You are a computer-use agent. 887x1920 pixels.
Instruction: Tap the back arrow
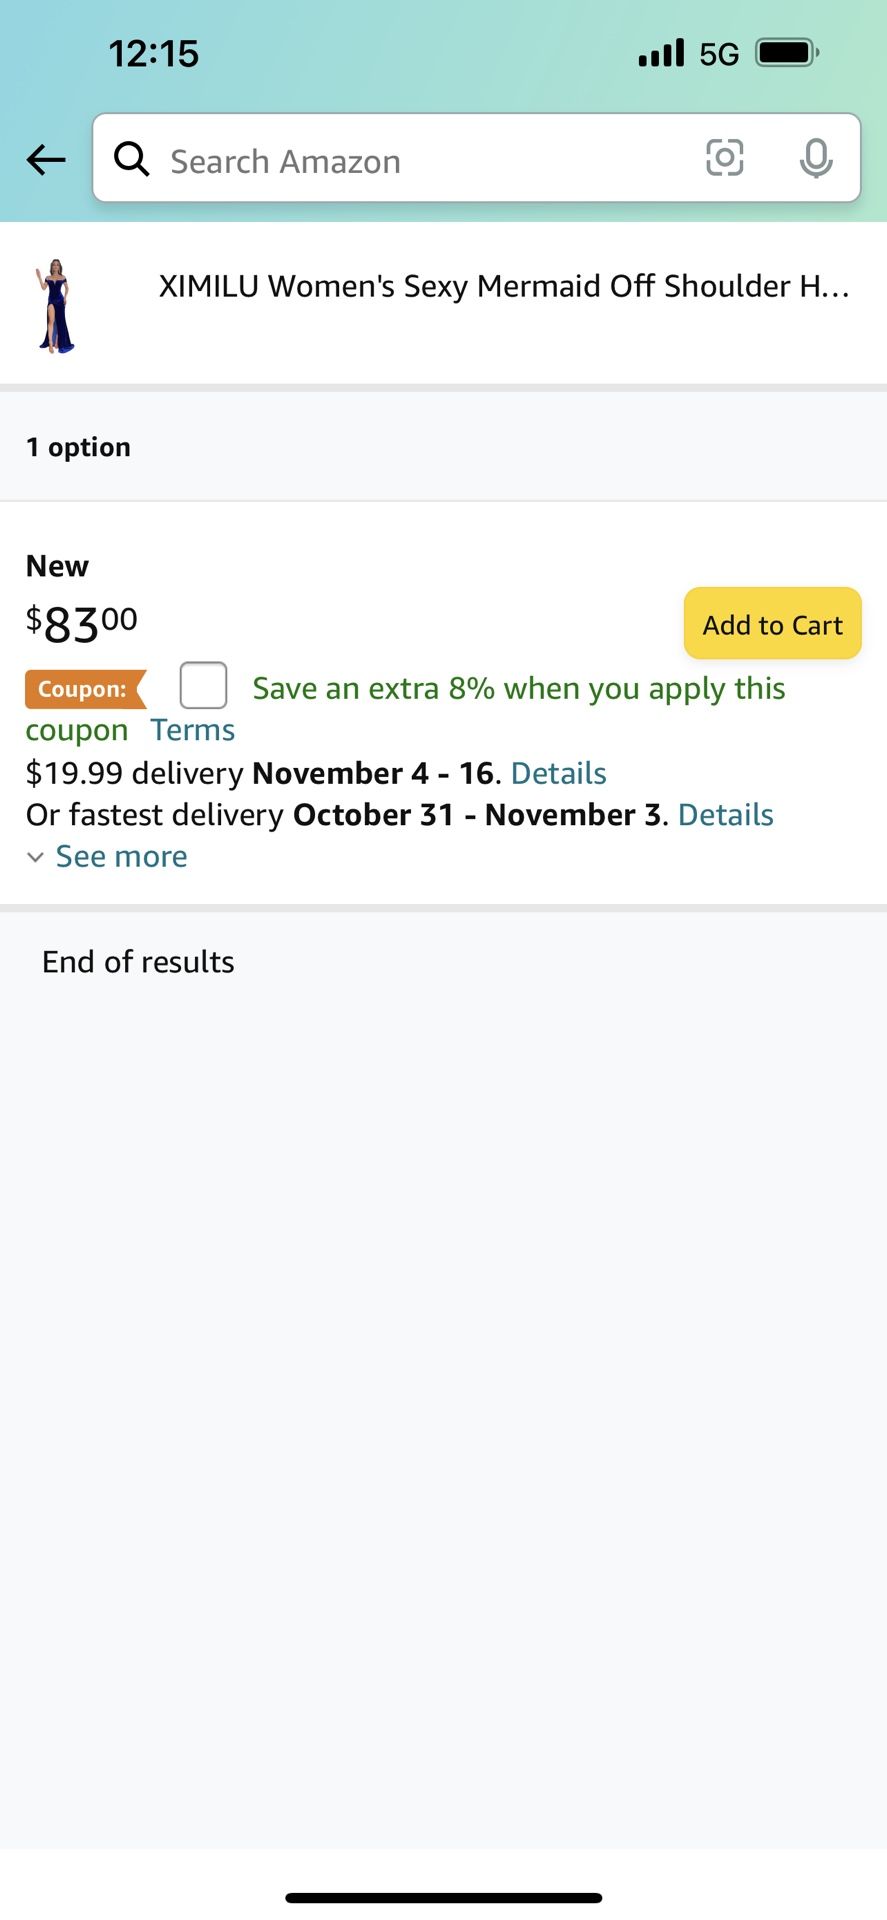pos(46,160)
